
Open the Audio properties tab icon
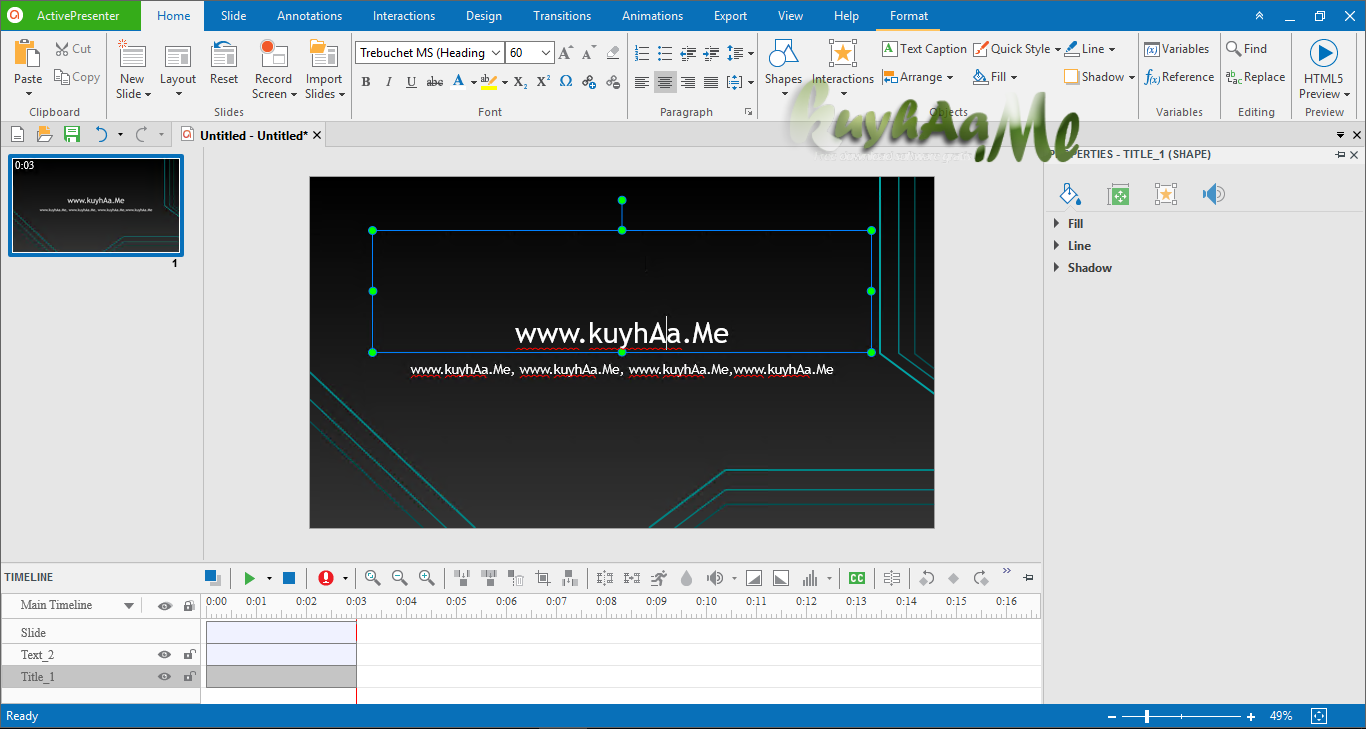coord(1213,194)
